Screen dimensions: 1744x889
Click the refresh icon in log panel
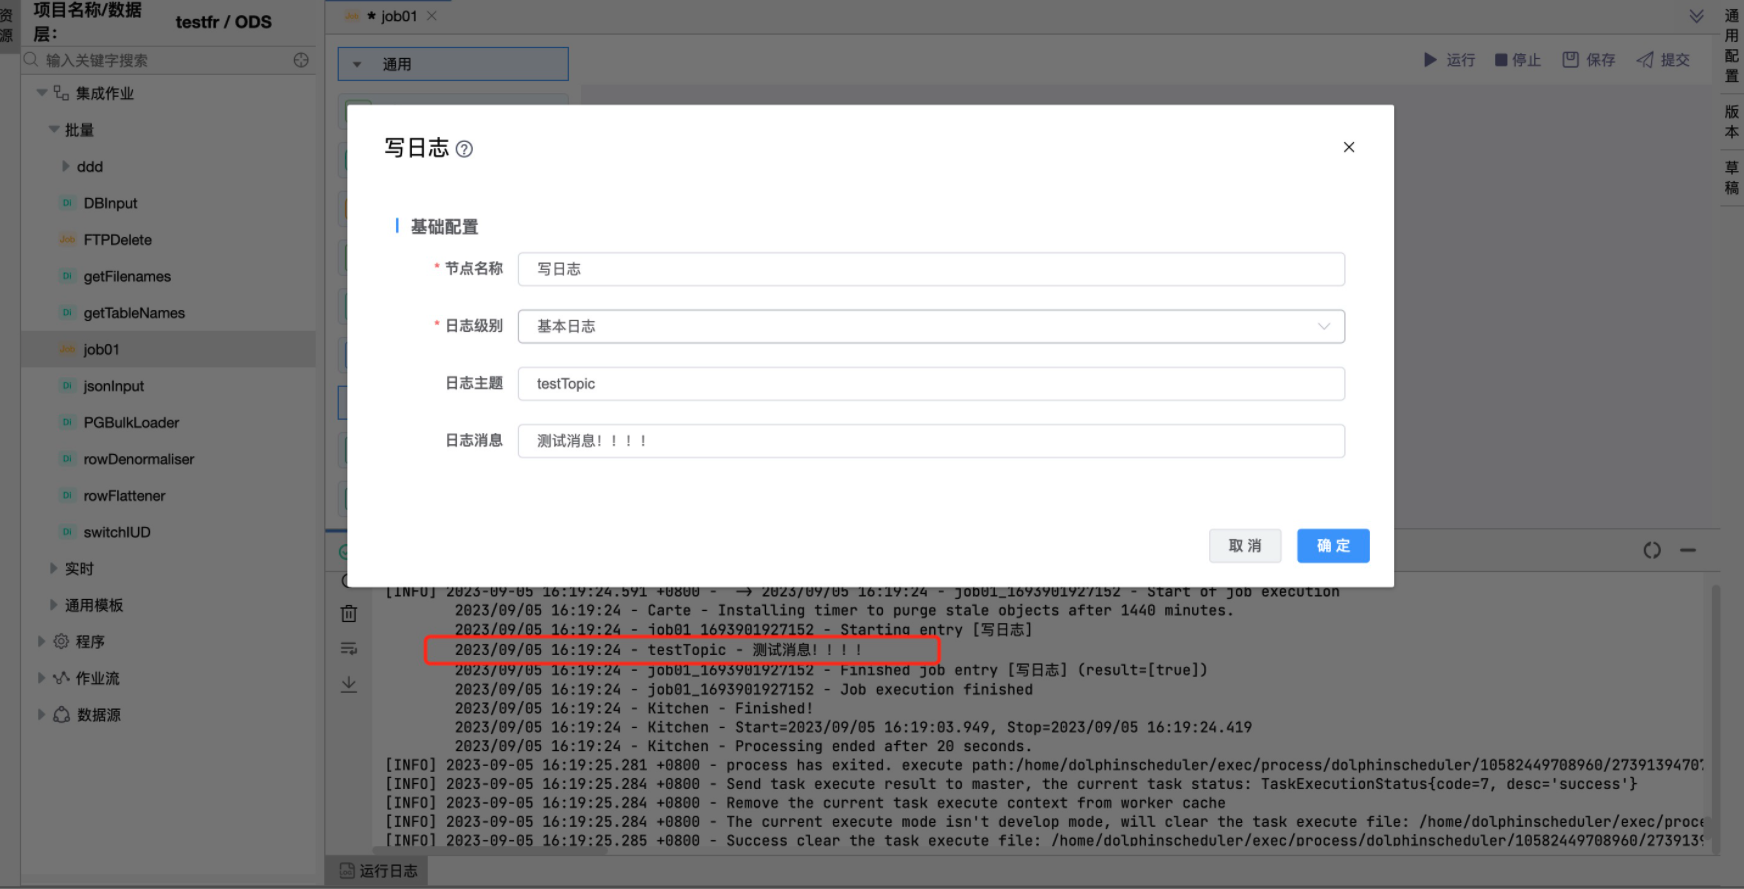coord(1651,550)
